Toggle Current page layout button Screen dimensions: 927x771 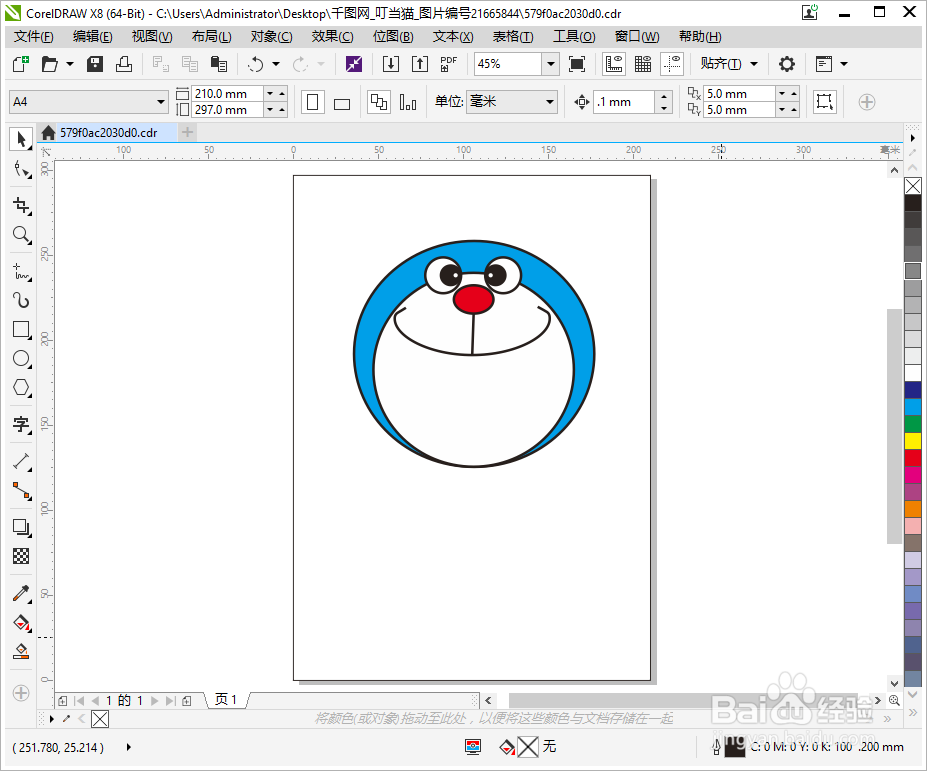pos(408,102)
